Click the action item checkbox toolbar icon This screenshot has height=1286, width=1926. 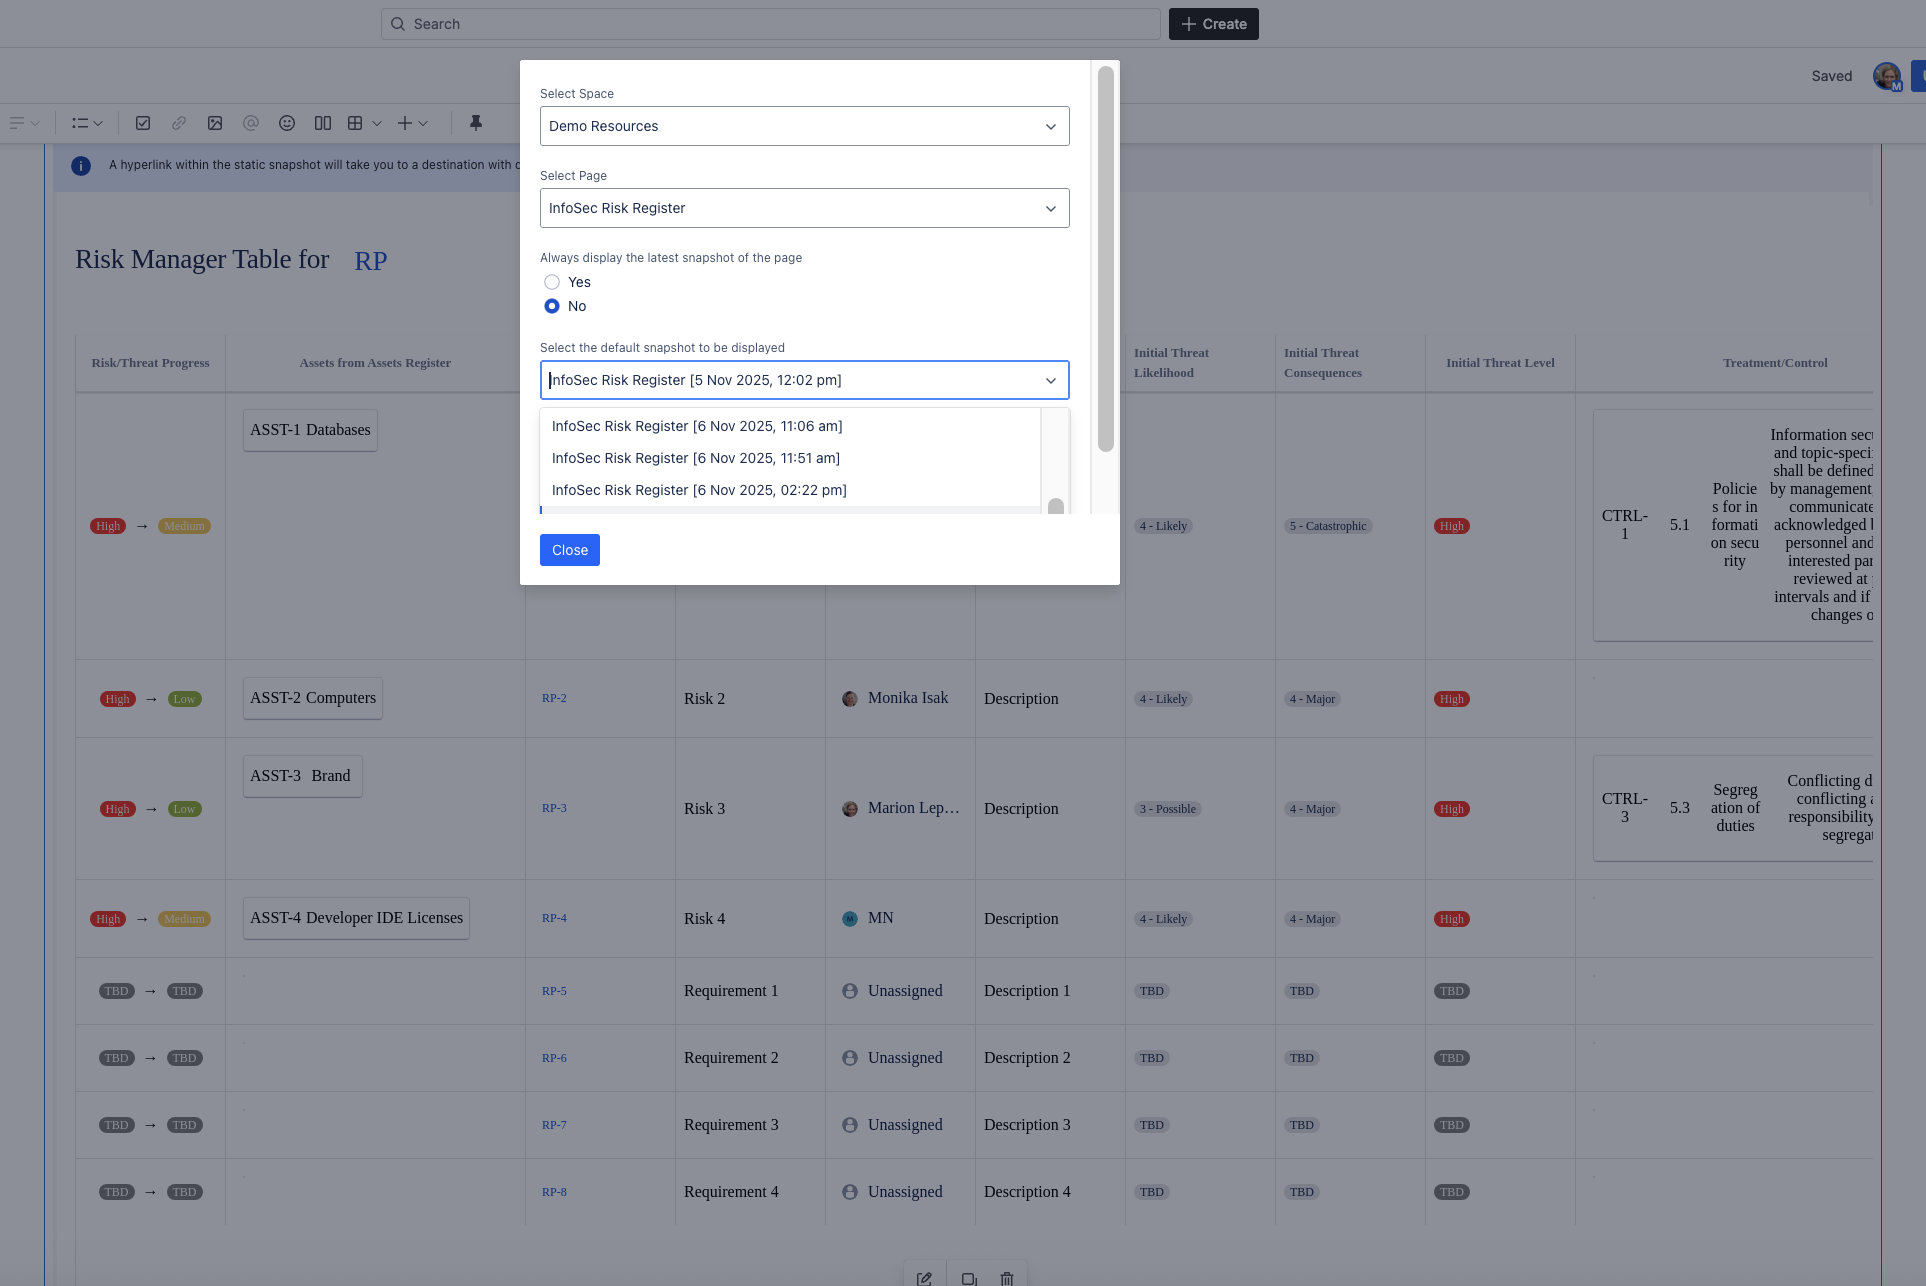point(143,123)
